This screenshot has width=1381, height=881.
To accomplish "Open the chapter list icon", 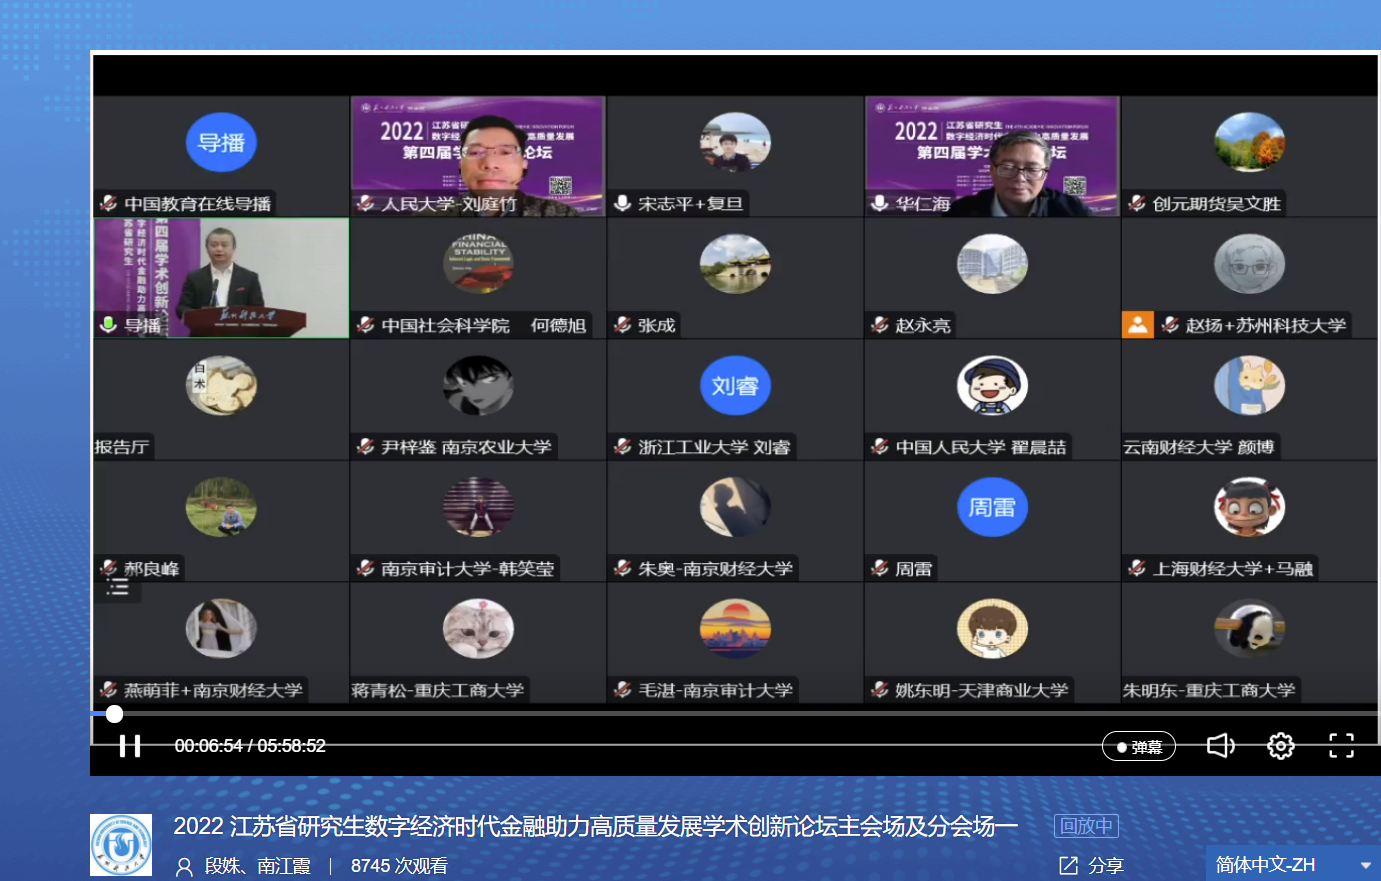I will pos(118,587).
